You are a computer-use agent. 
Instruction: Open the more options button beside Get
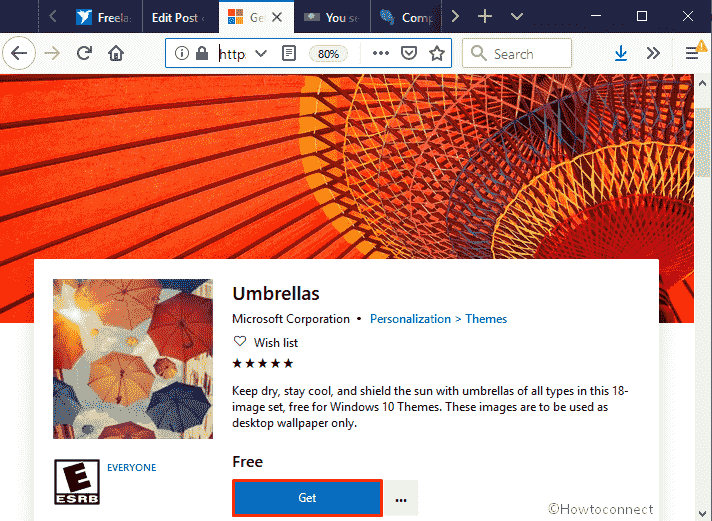[401, 499]
